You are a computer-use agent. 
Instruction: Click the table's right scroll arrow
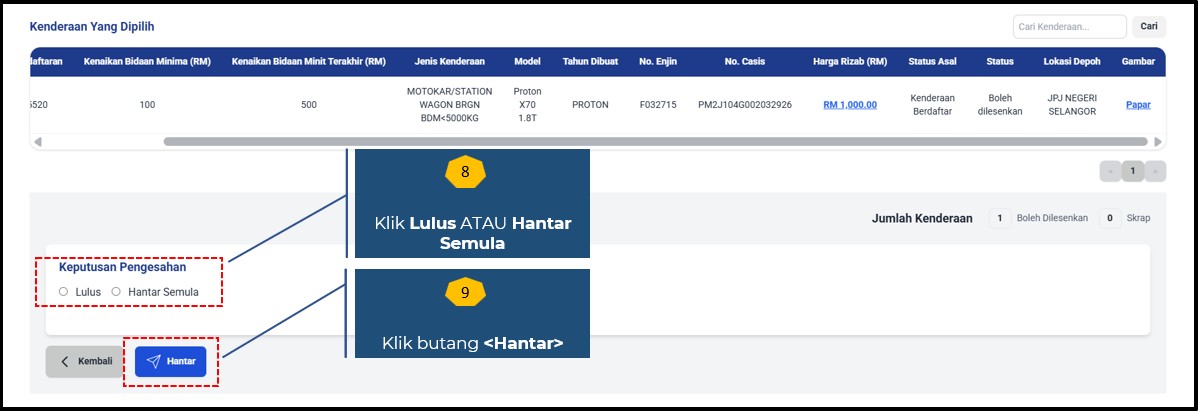(1158, 142)
